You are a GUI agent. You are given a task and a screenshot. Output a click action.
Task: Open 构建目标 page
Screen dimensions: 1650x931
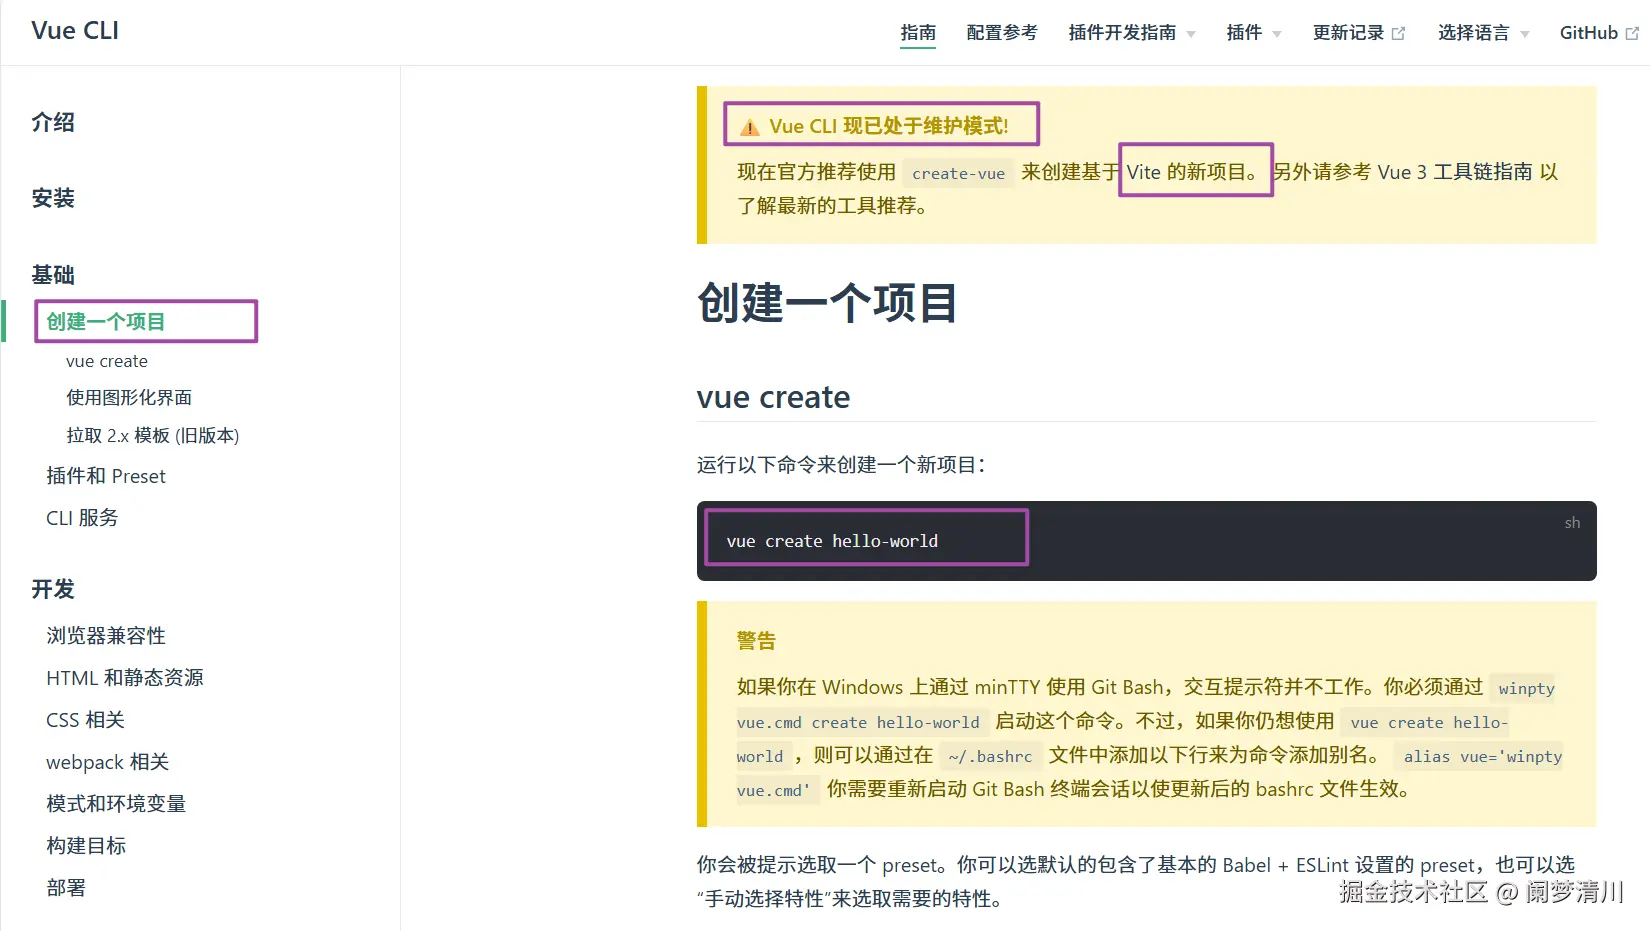click(86, 846)
